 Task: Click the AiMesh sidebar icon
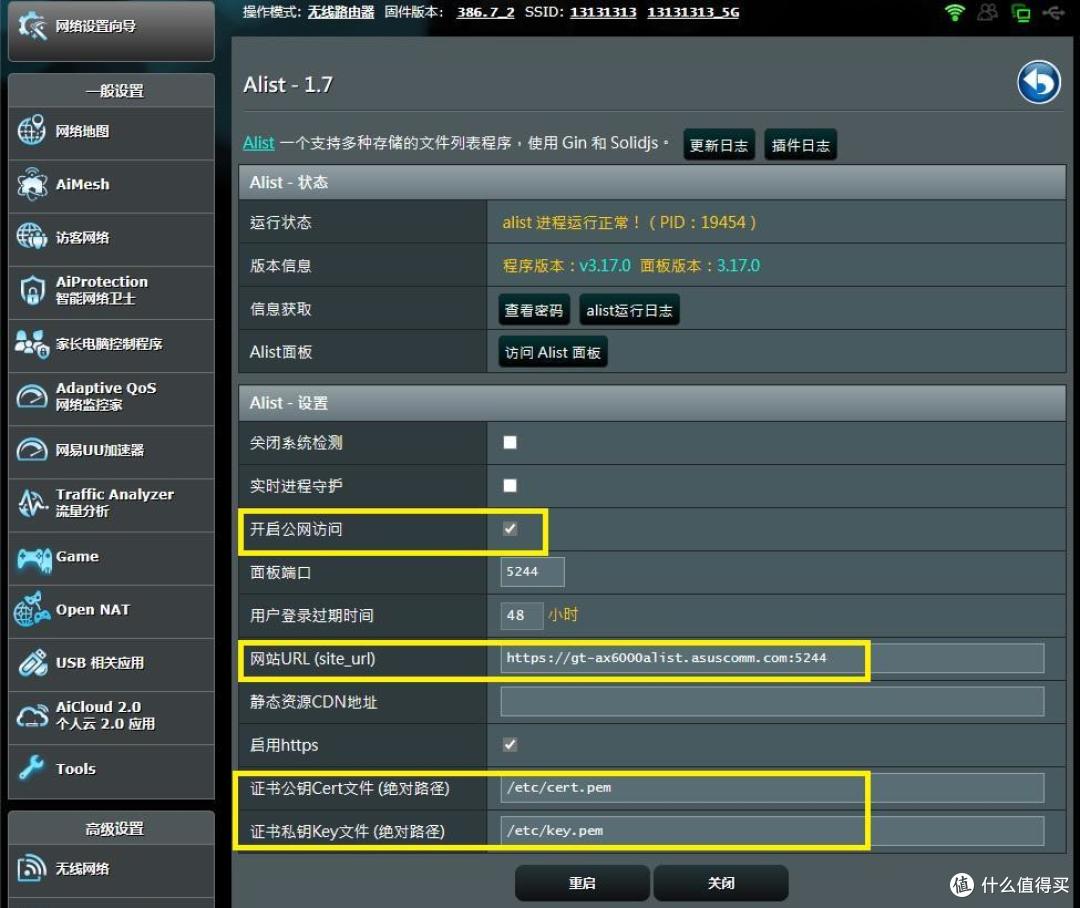tap(32, 184)
